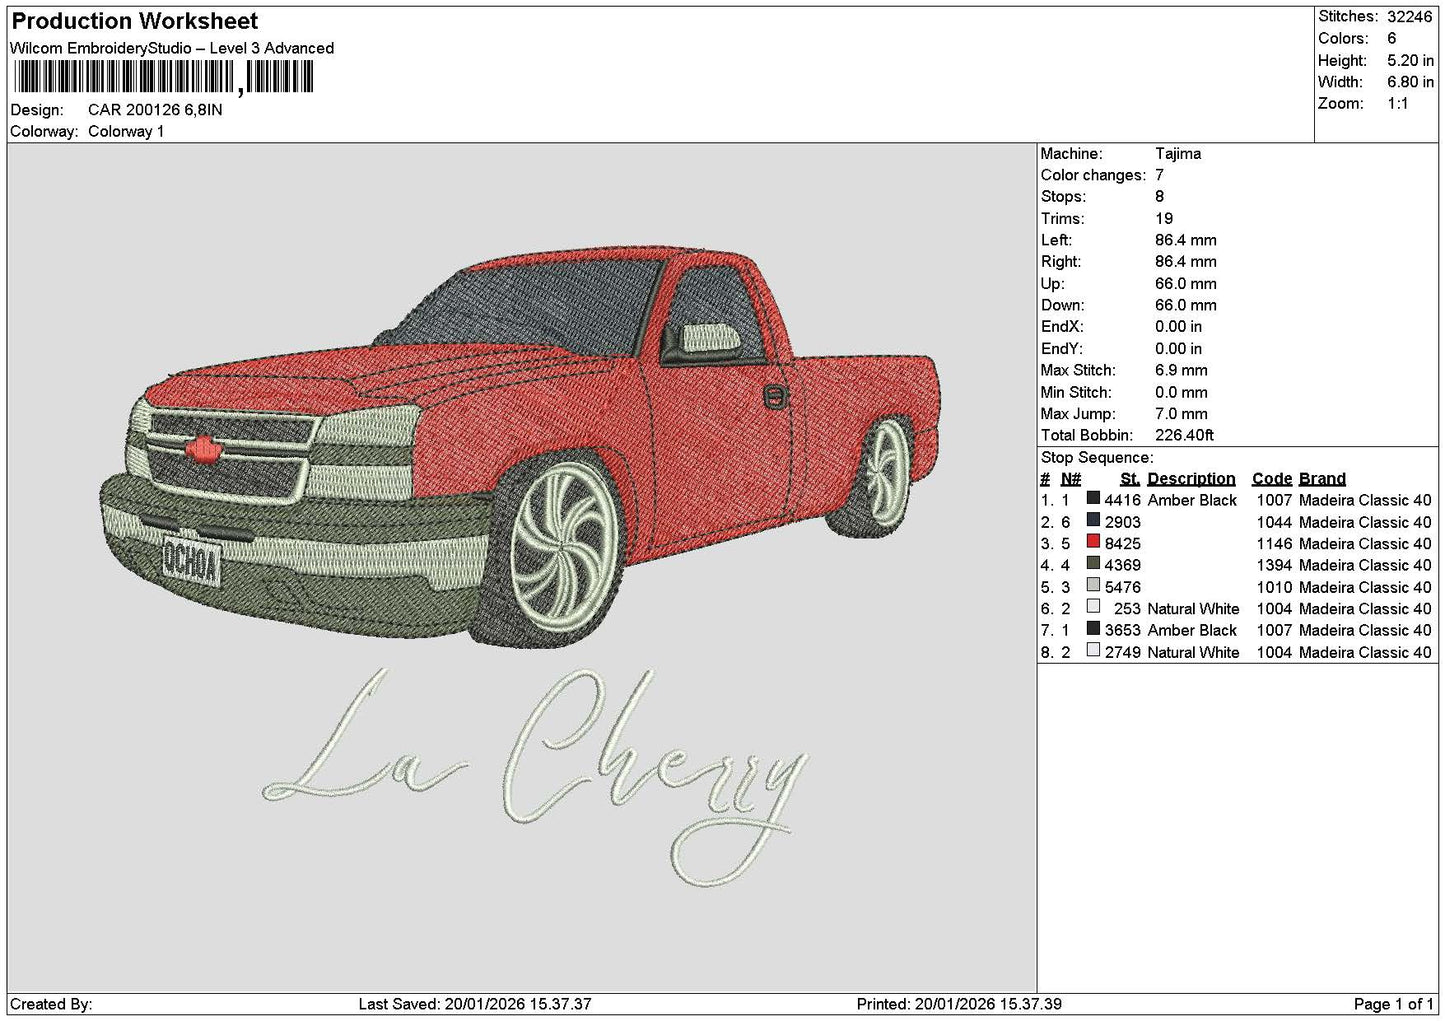
Task: Click the Machine value 'Tajima'
Action: 1178,154
